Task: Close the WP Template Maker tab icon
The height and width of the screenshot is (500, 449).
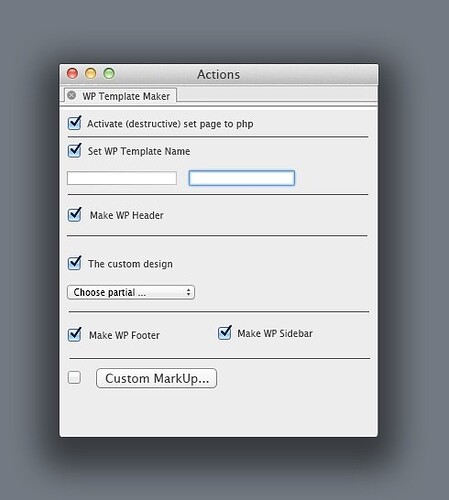Action: [71, 96]
